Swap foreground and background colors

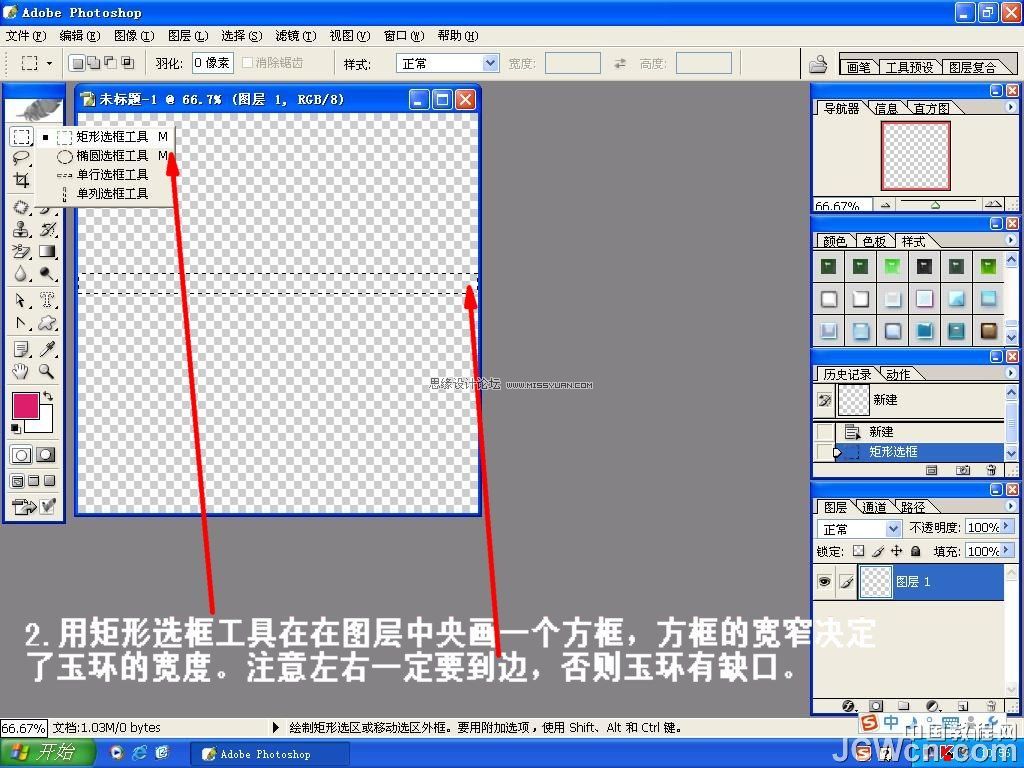pos(48,396)
